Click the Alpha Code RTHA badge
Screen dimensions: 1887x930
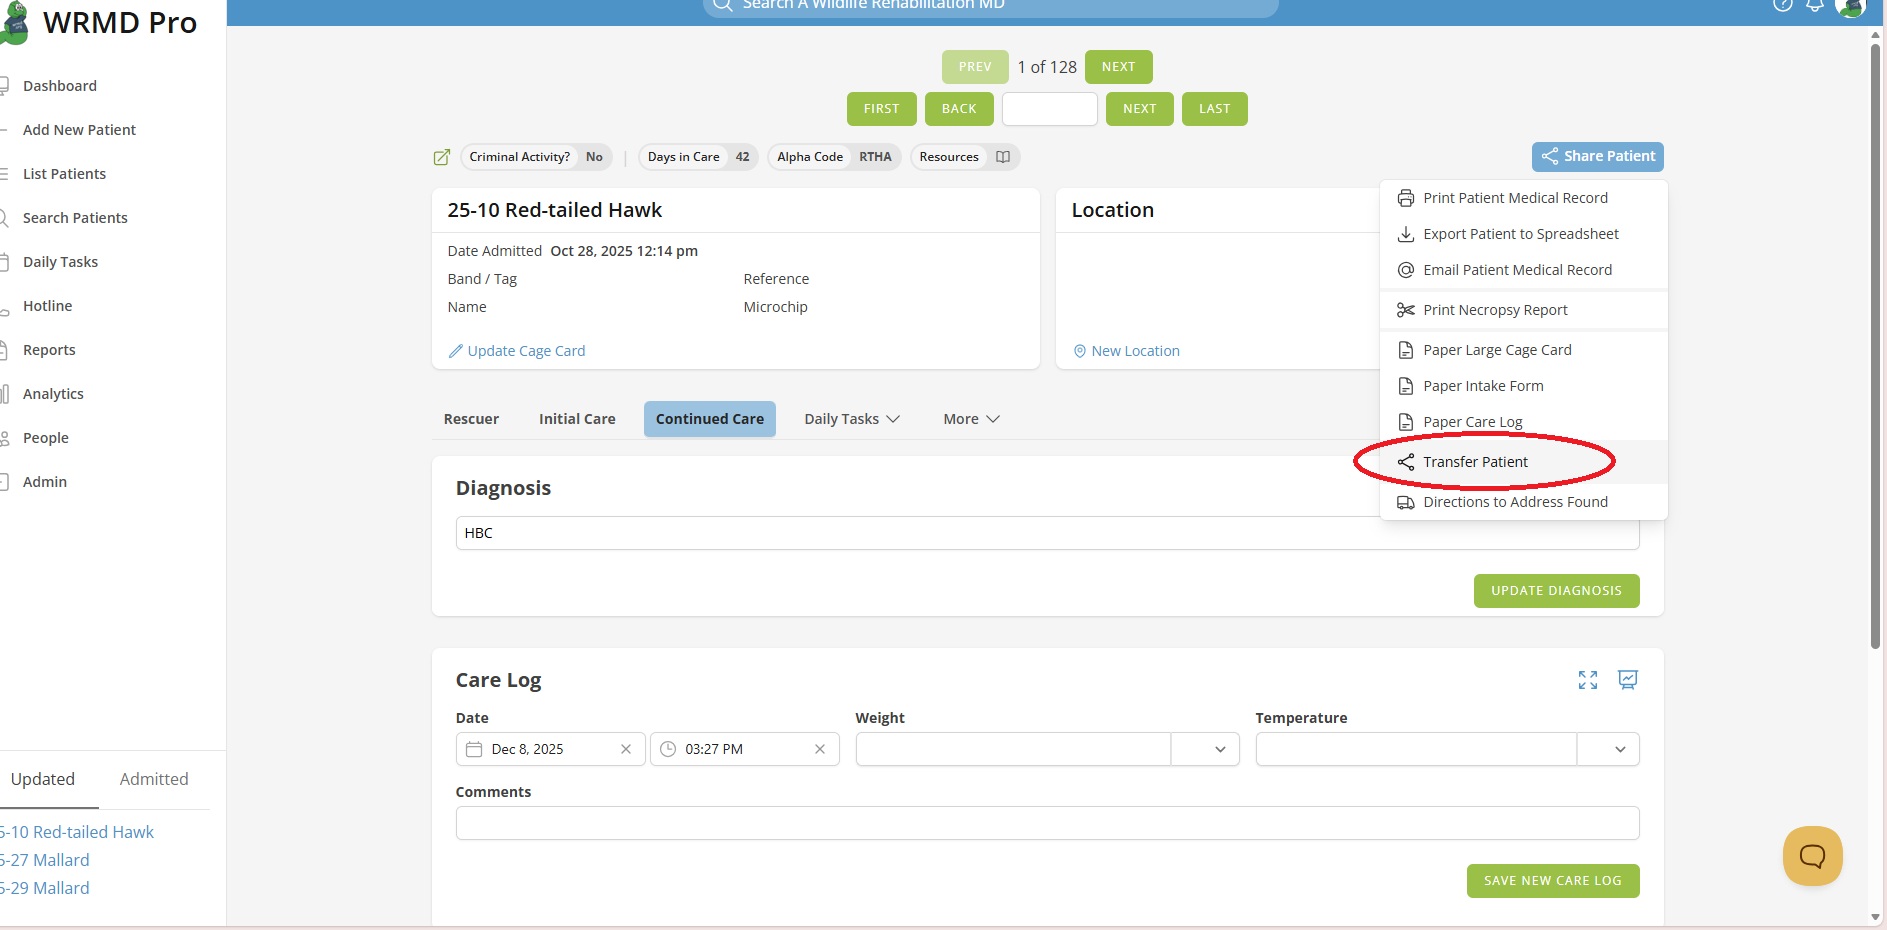click(834, 157)
